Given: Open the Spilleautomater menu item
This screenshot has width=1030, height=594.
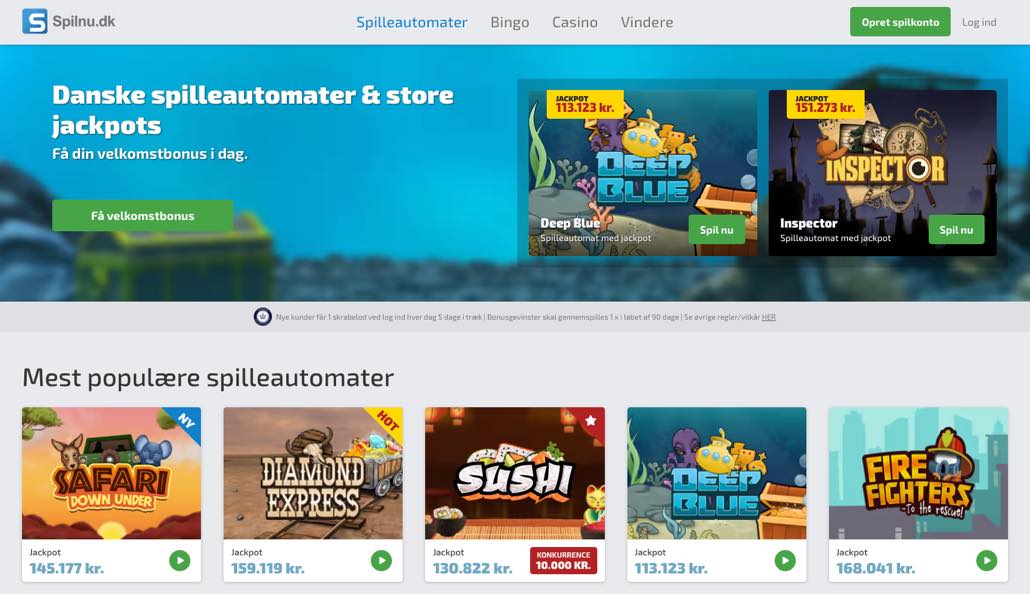Looking at the screenshot, I should [x=412, y=22].
